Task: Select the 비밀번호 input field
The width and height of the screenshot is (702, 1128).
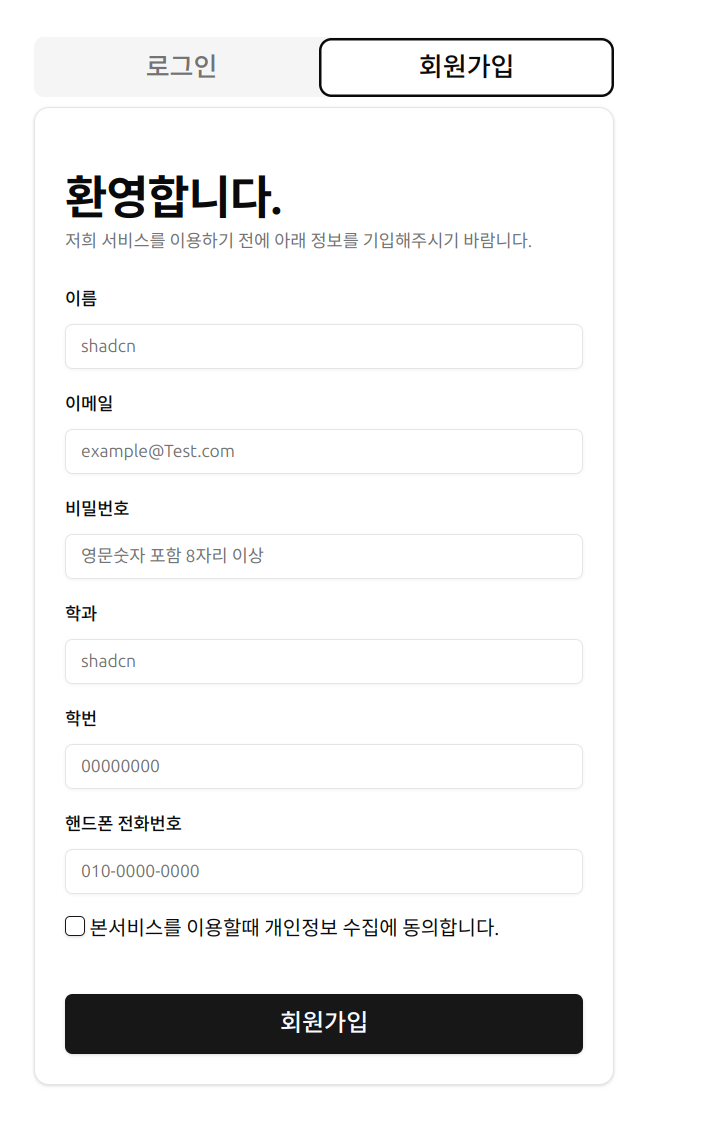Action: 323,556
